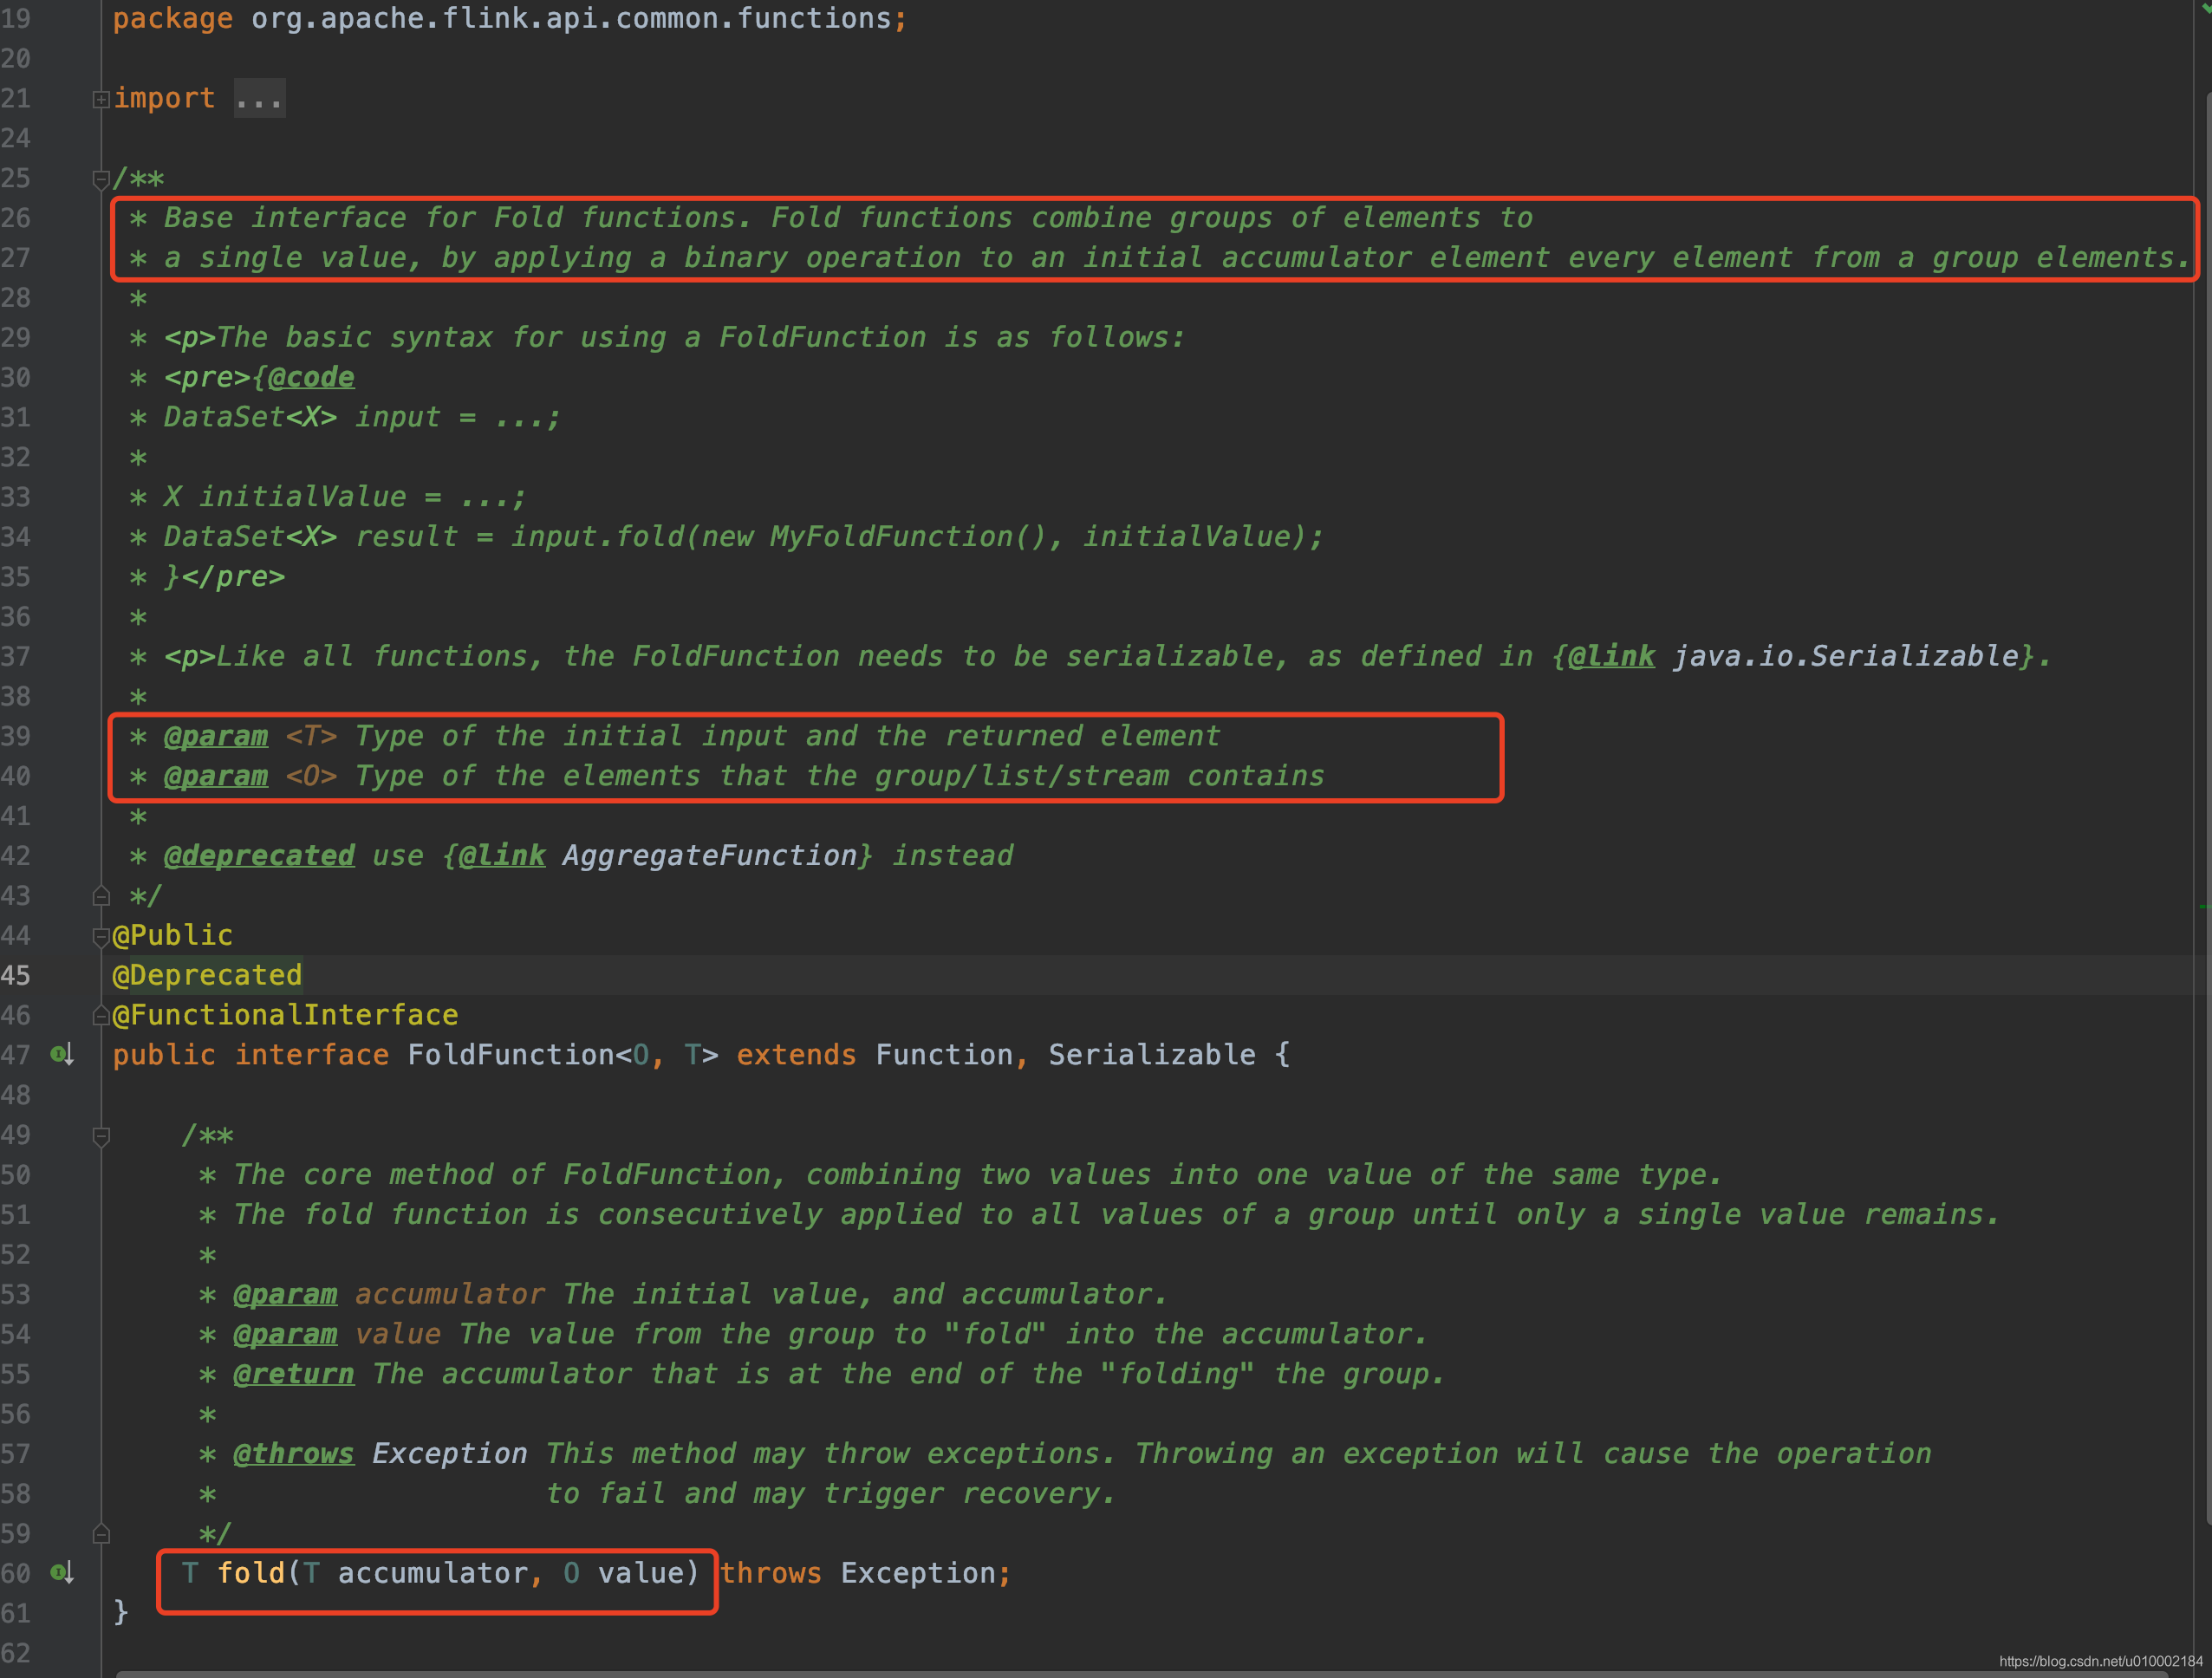
Task: Click fold marker at the @Public annotation
Action: click(100, 936)
